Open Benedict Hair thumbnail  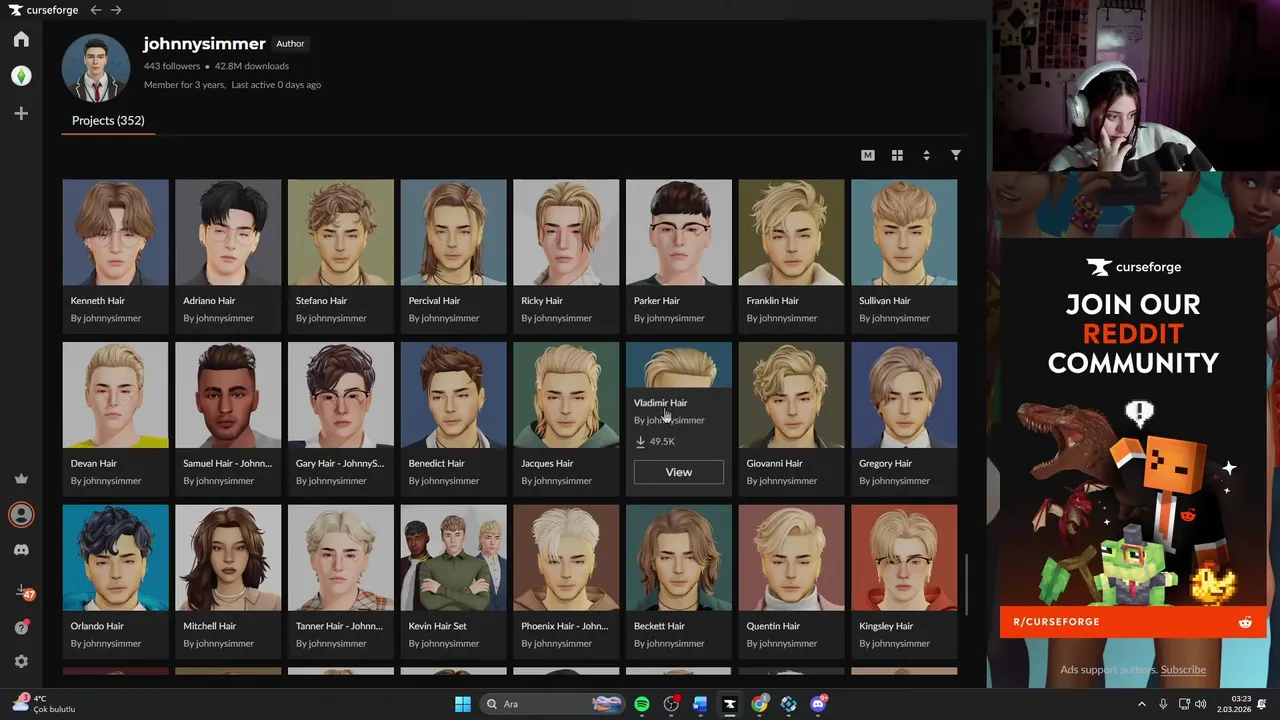[453, 395]
